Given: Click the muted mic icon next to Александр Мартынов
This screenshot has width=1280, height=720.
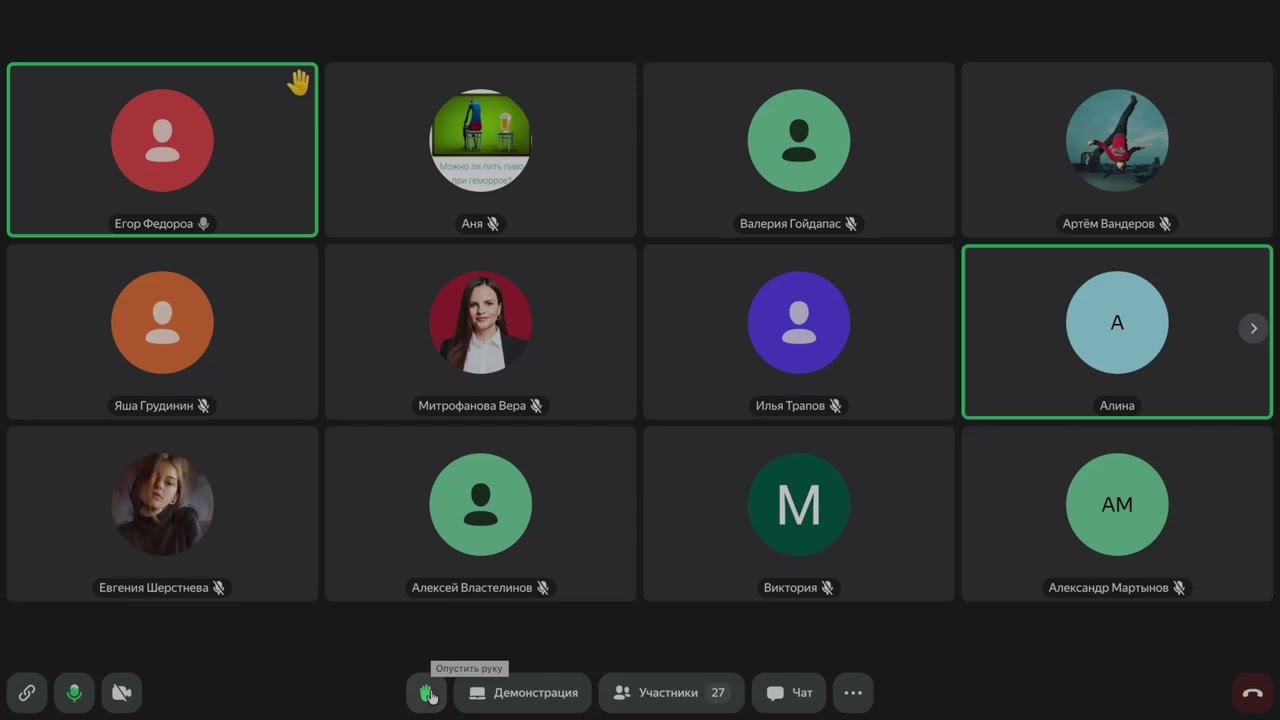Looking at the screenshot, I should tap(1179, 588).
